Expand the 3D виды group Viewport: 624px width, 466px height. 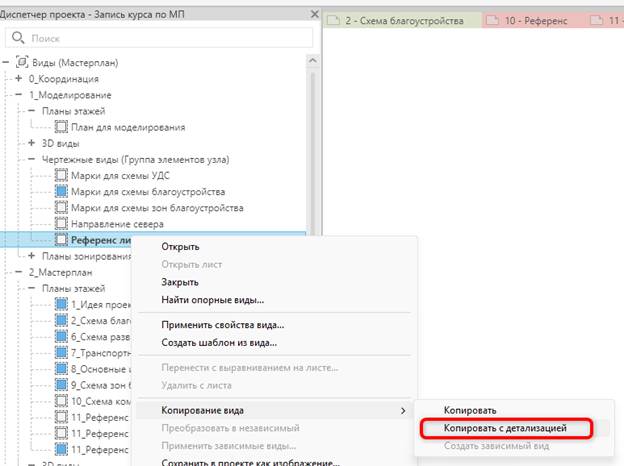coord(32,143)
